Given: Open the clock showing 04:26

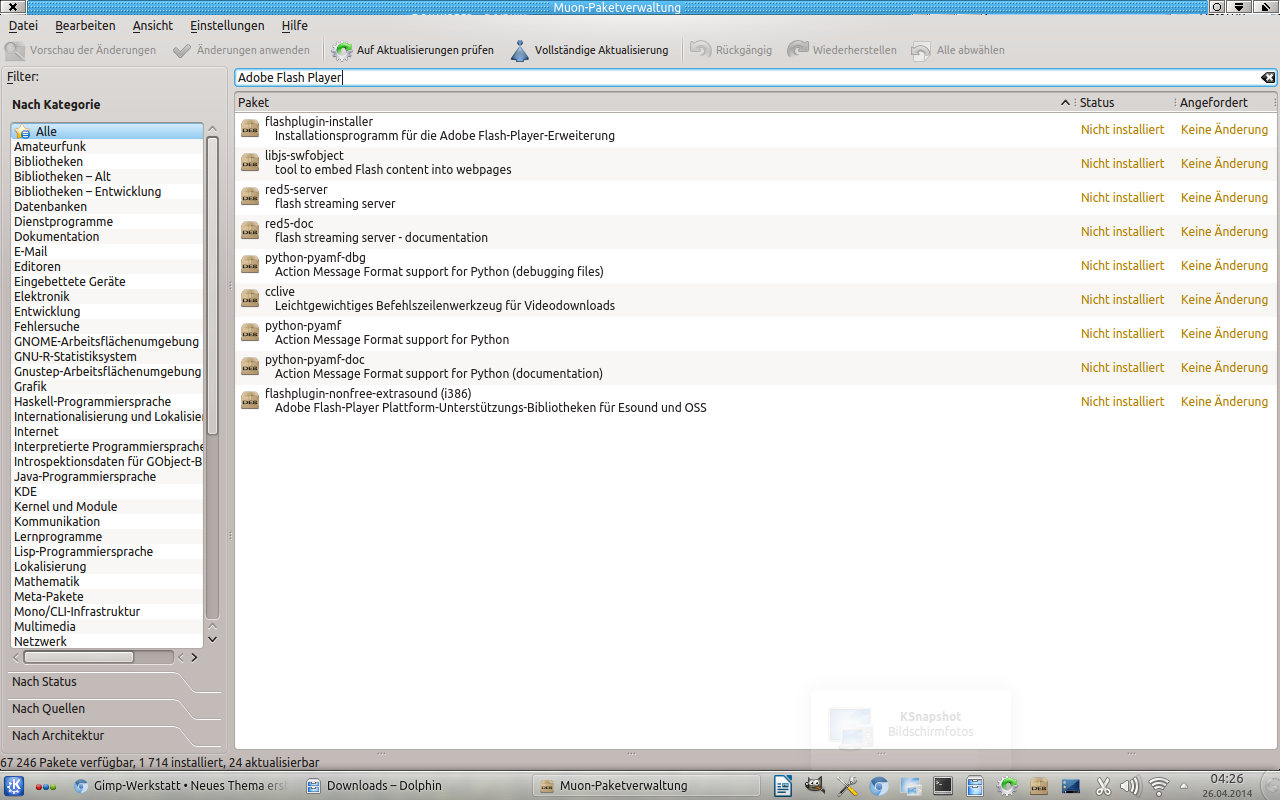Looking at the screenshot, I should tap(1227, 786).
